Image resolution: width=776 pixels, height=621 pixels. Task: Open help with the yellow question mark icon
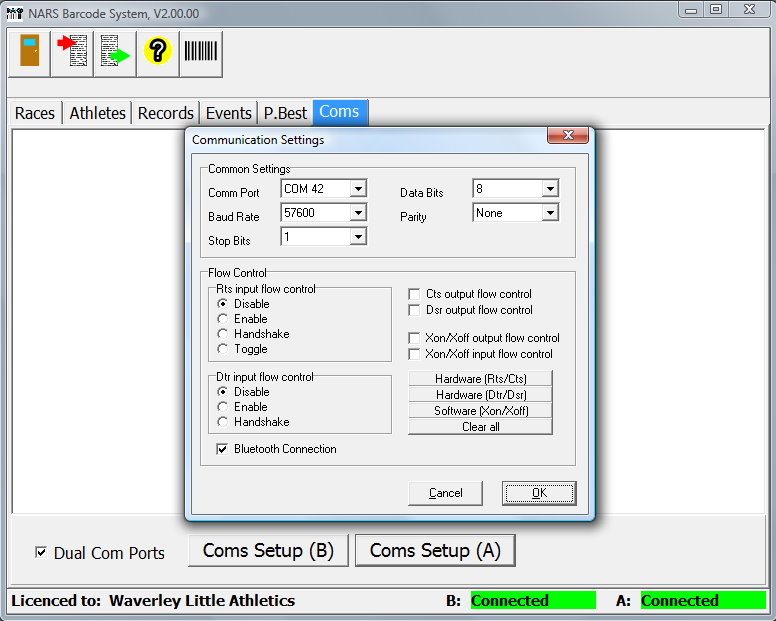point(158,53)
